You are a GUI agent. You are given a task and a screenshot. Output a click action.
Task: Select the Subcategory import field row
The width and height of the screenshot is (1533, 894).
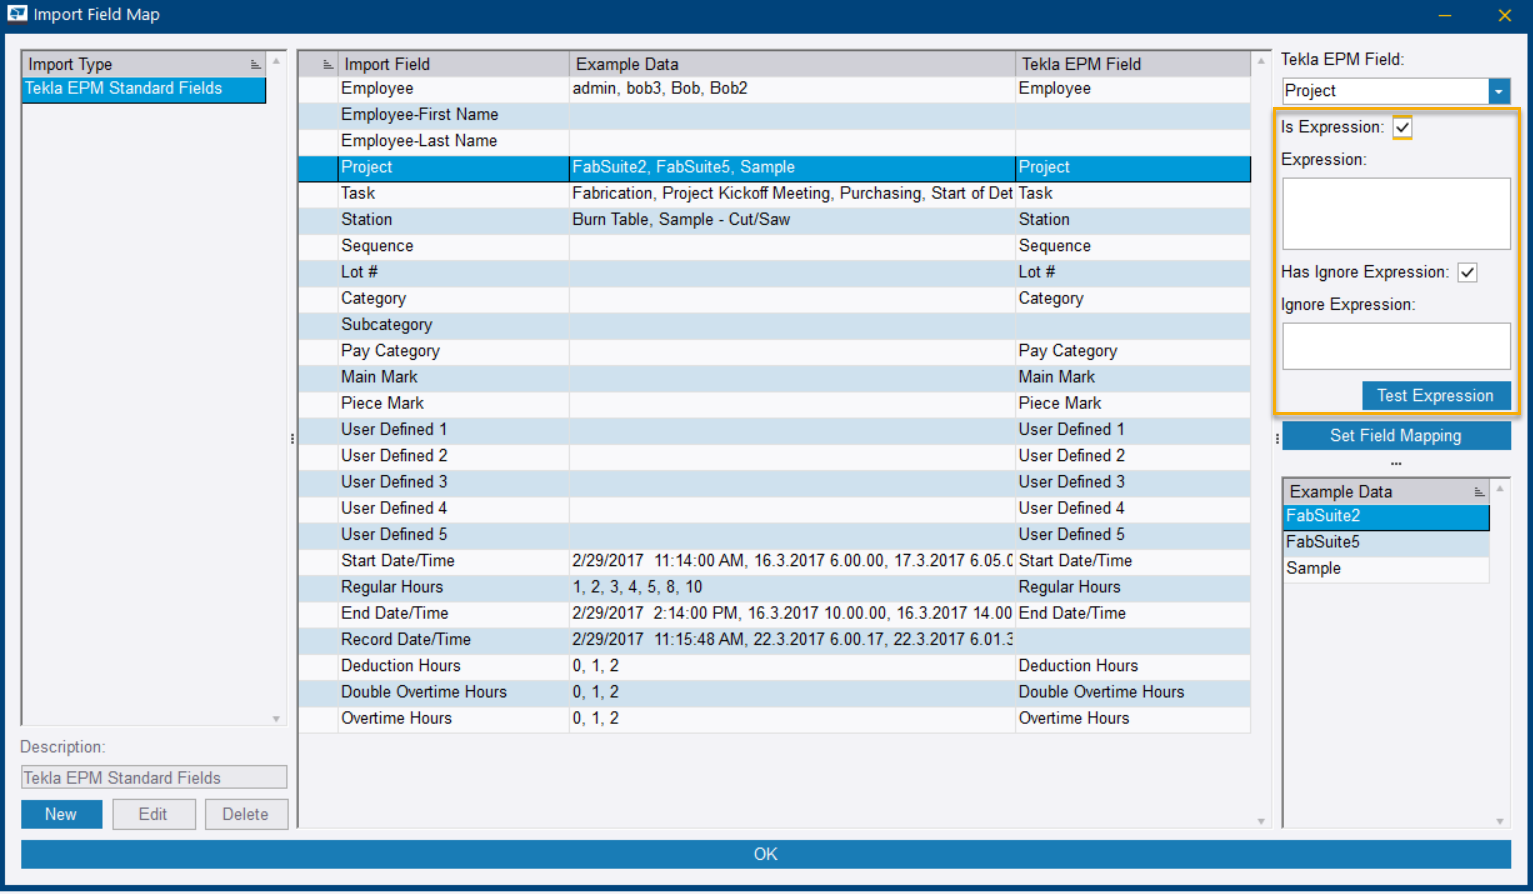(x=774, y=325)
